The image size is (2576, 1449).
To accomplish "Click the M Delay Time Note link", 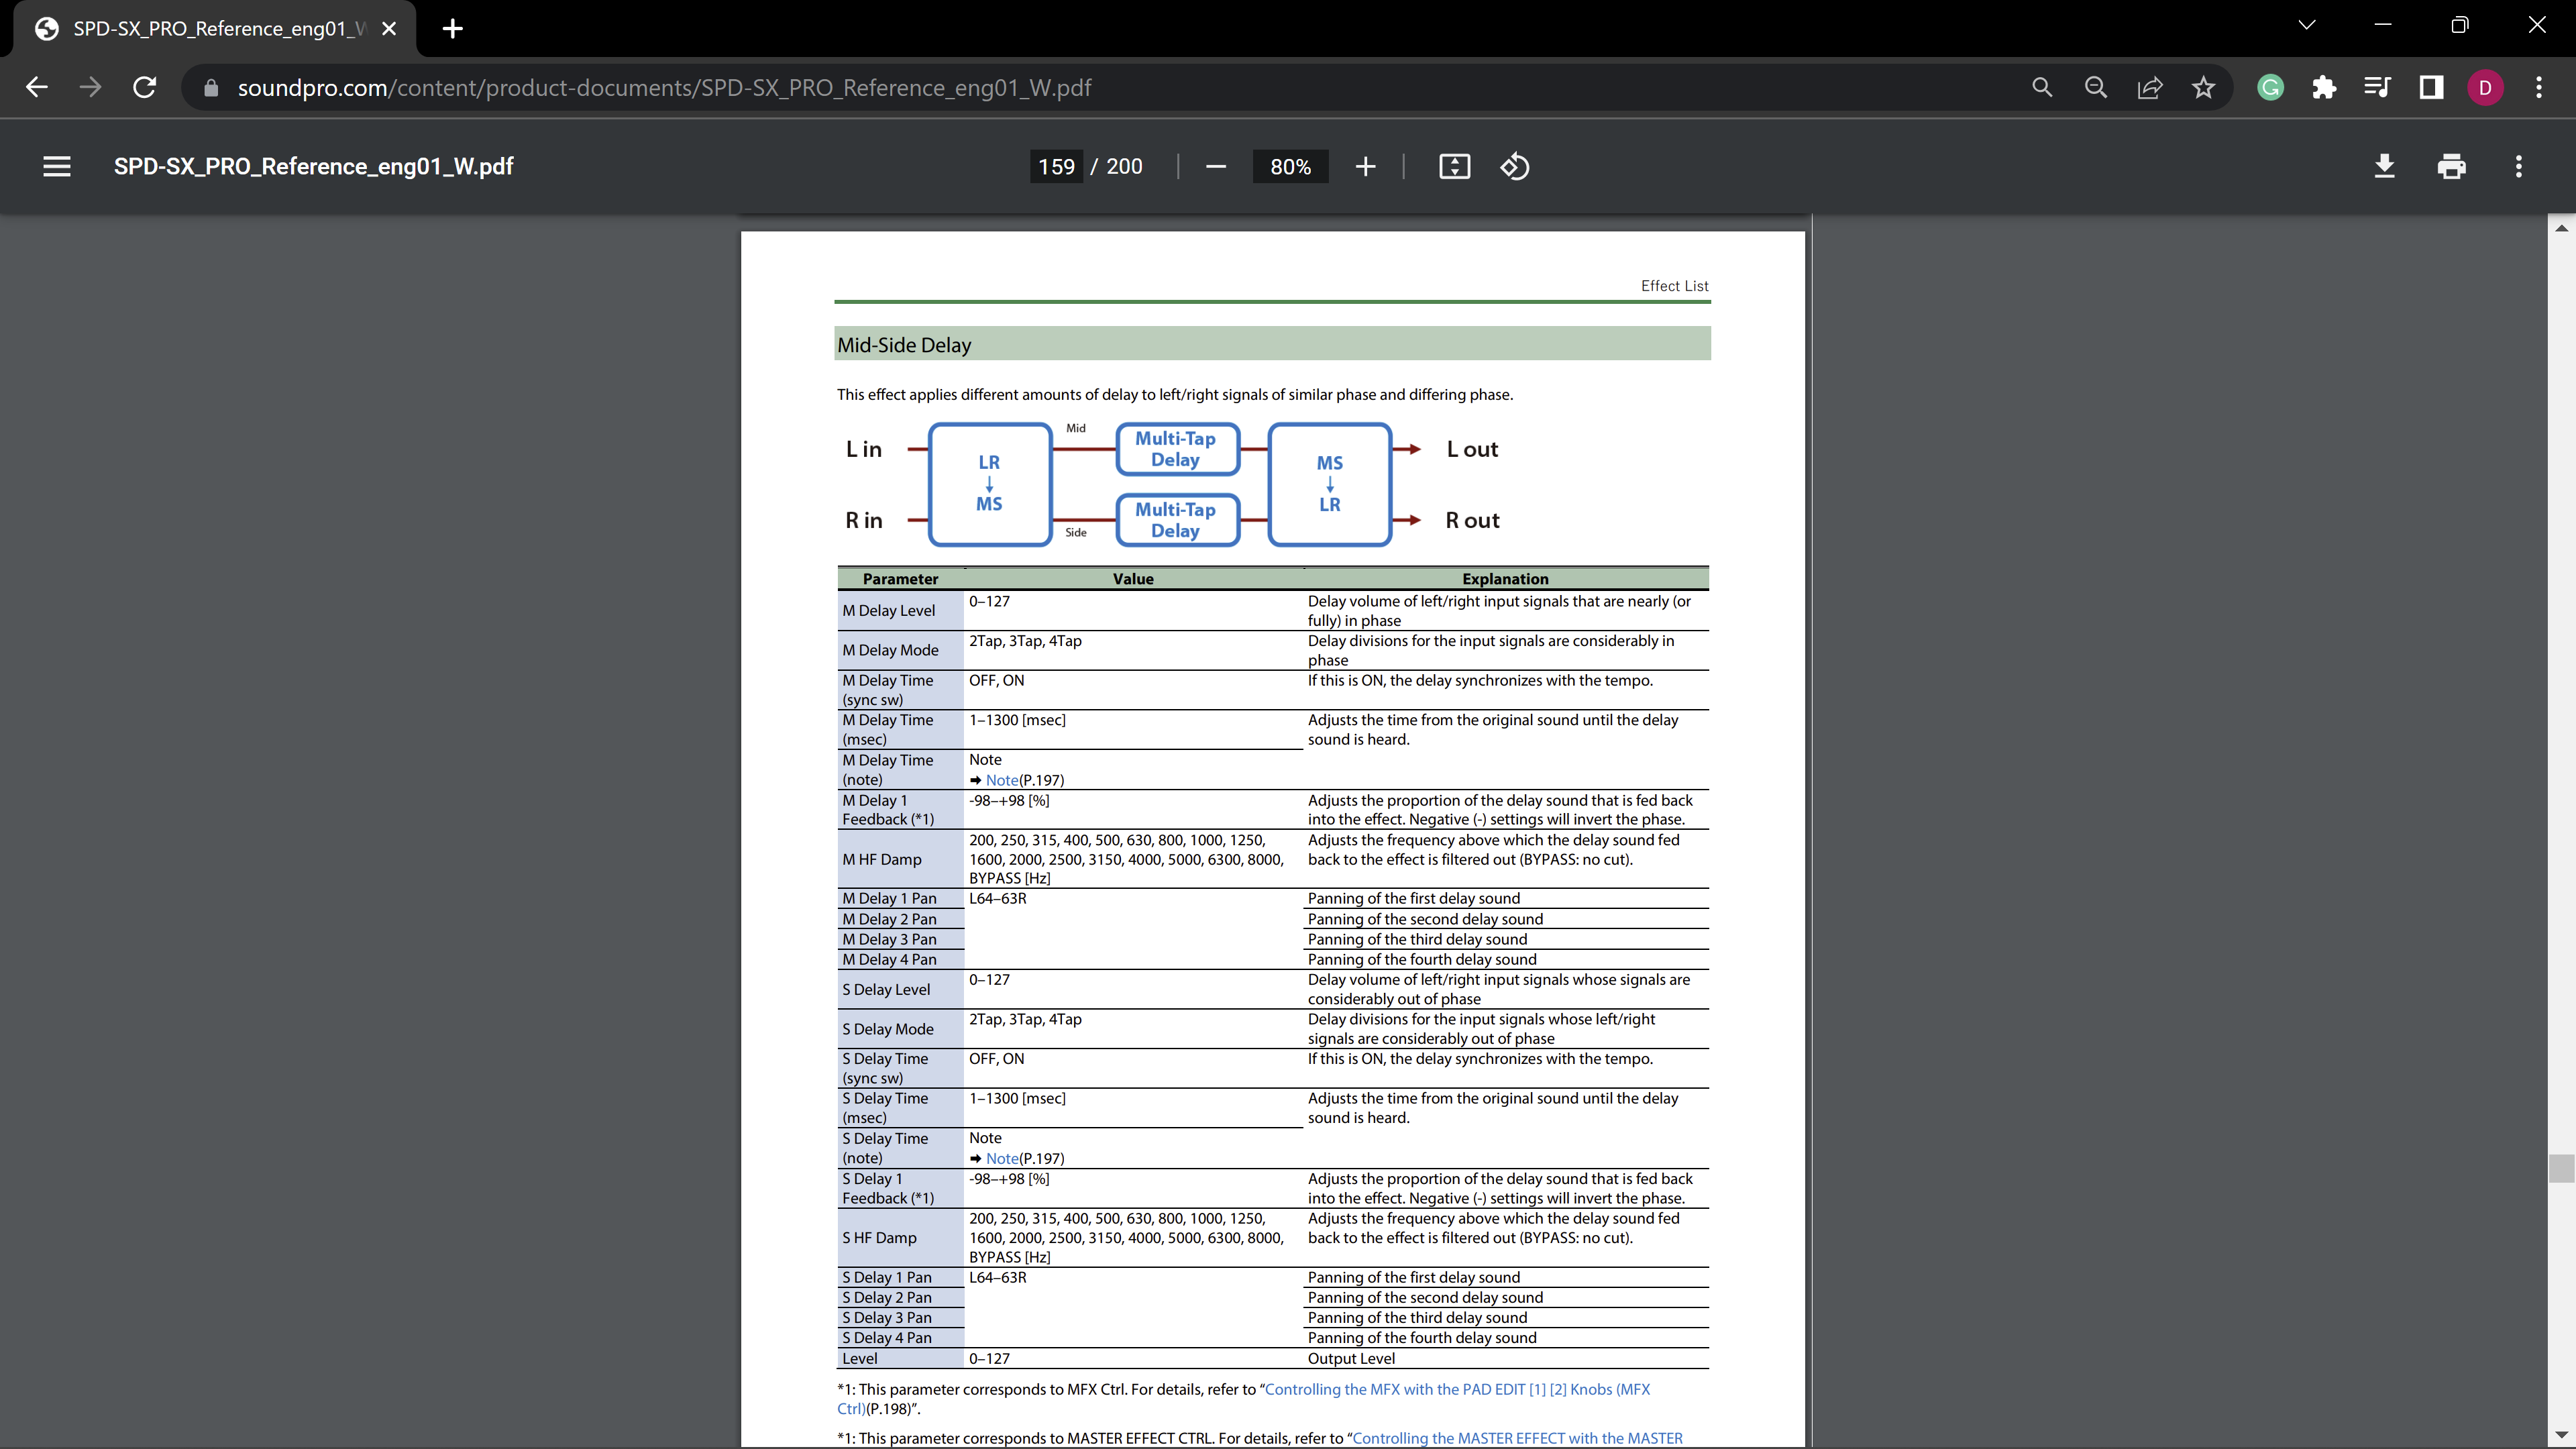I will click(x=1001, y=780).
